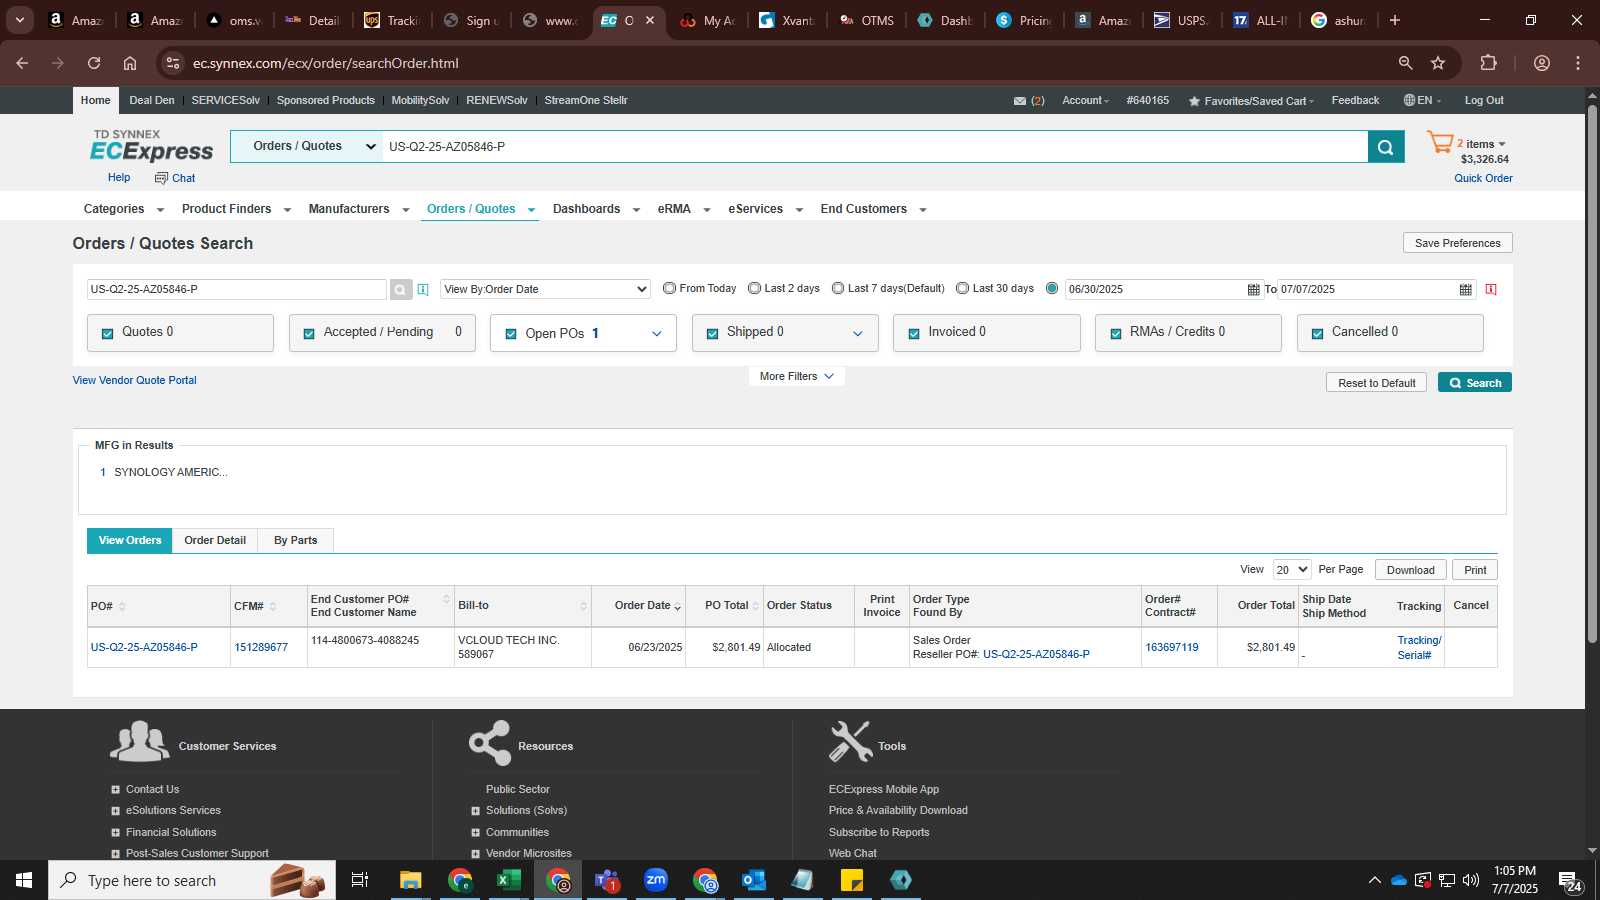Toggle the Cancelled checkbox
This screenshot has height=900, width=1600.
tap(1318, 334)
